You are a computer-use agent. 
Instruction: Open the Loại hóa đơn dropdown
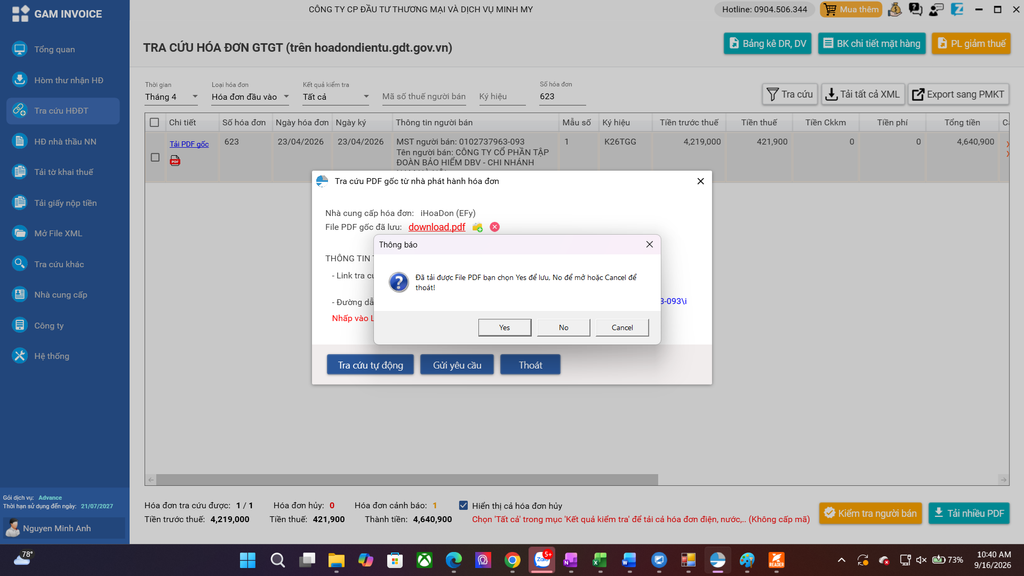(x=250, y=97)
